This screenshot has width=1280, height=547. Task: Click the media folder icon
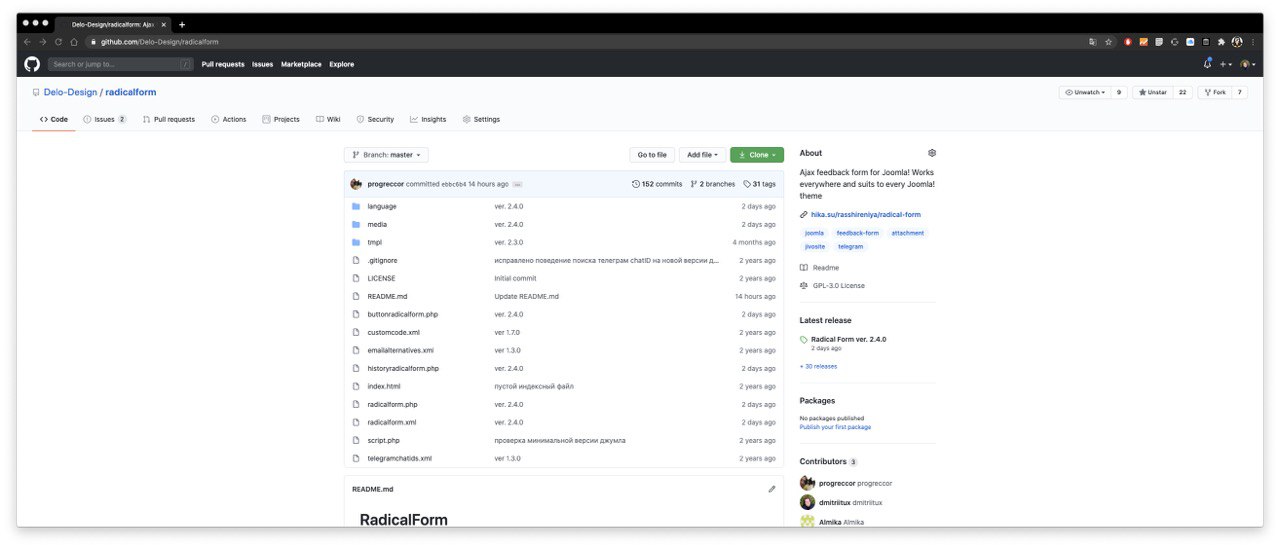pos(355,224)
